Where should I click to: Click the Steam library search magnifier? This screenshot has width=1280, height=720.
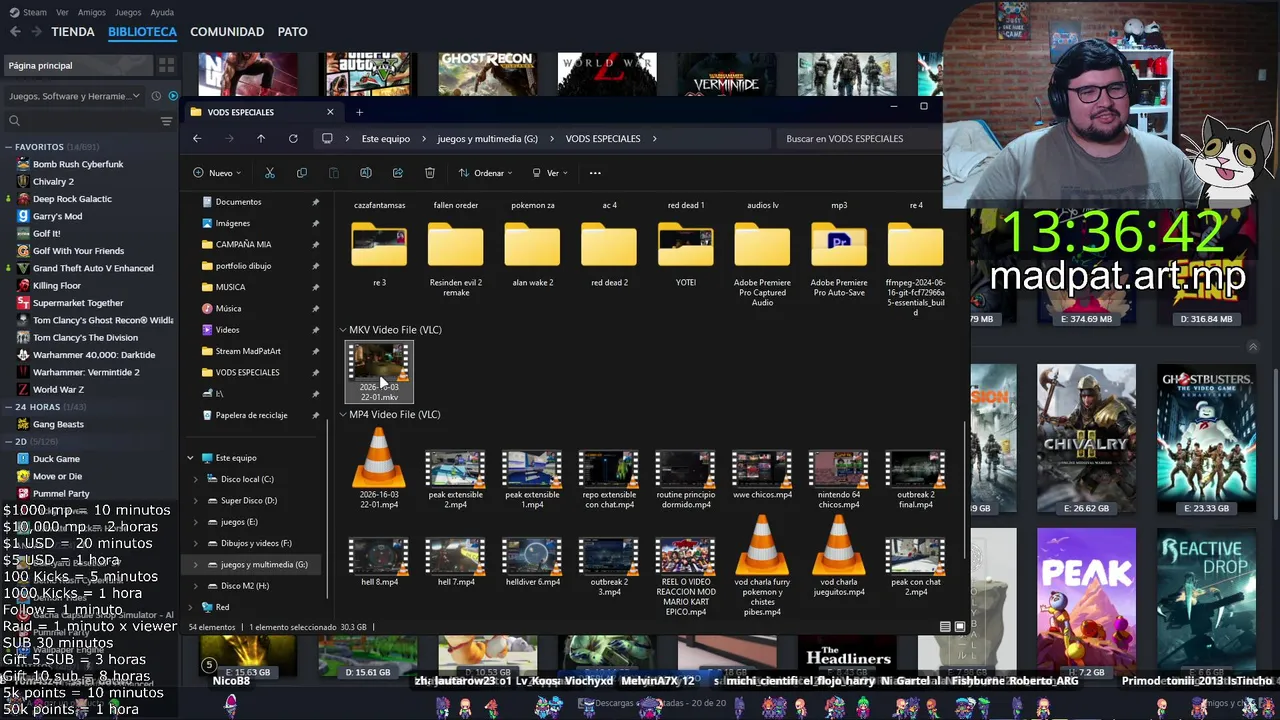(14, 121)
